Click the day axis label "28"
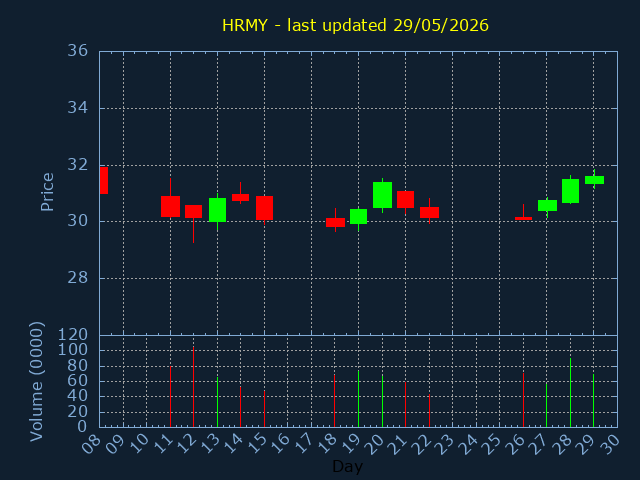 click(x=562, y=444)
